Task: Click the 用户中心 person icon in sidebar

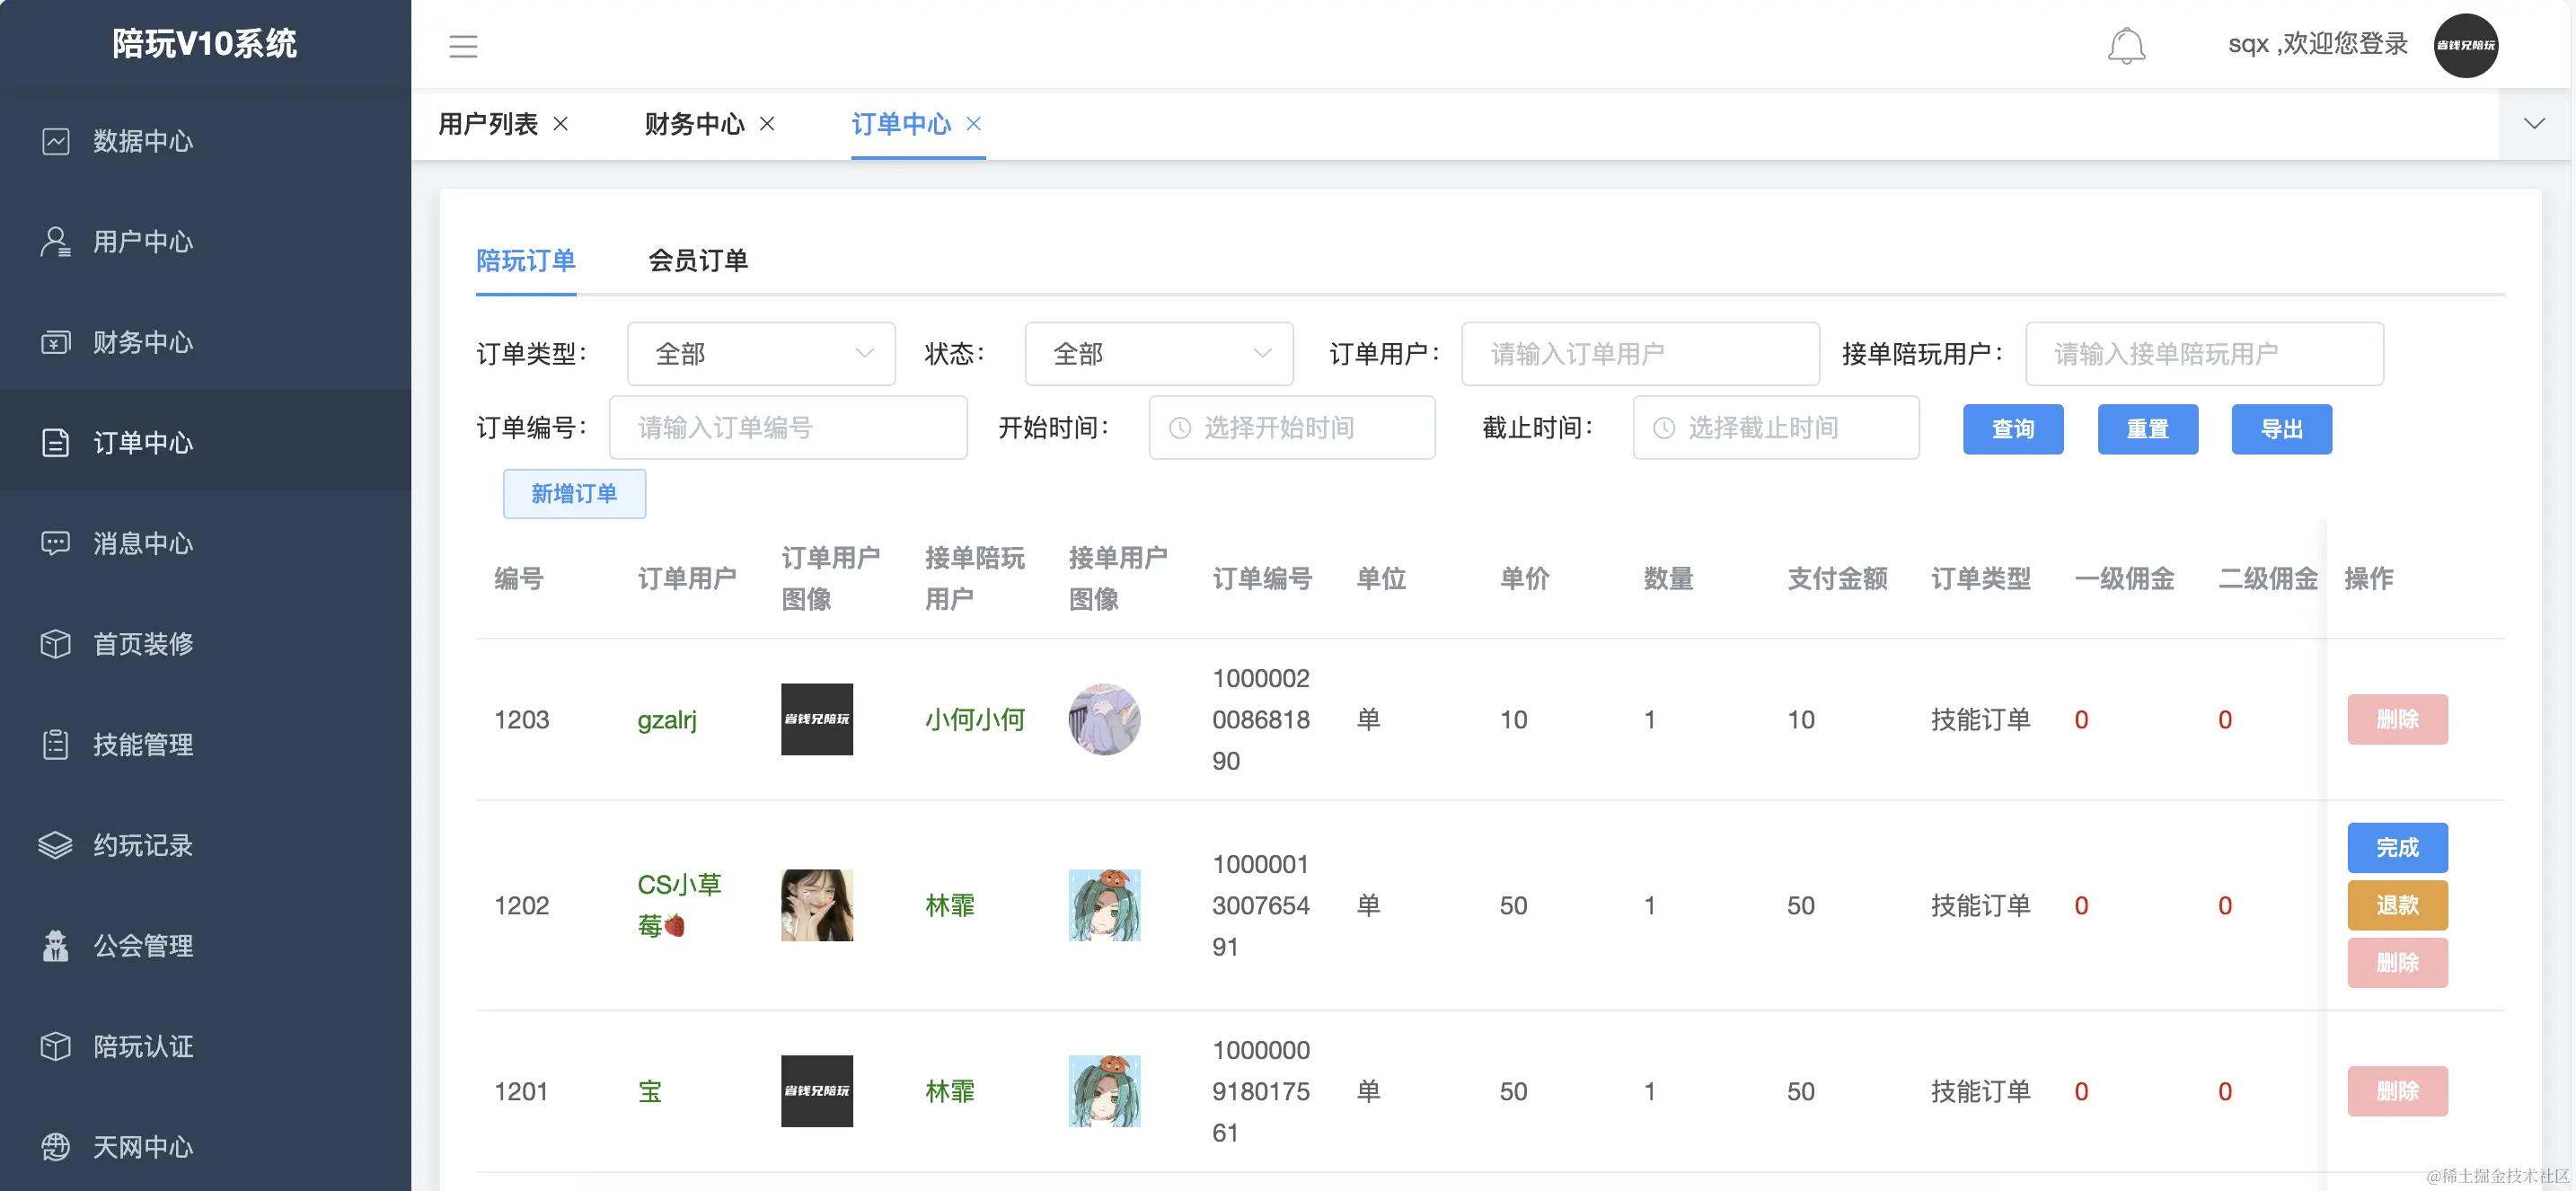Action: [56, 242]
